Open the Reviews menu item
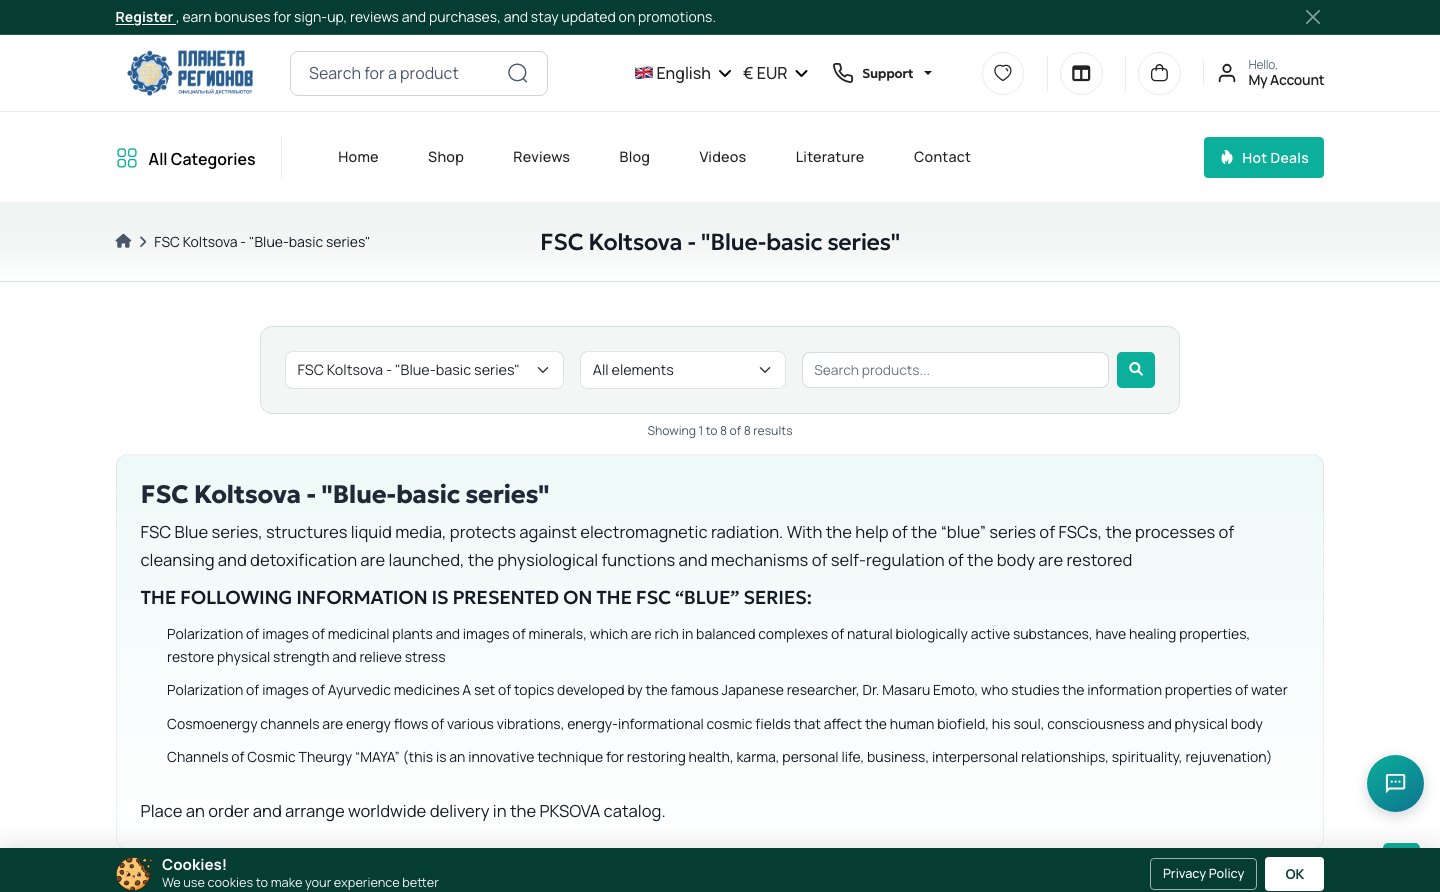Viewport: 1440px width, 892px height. [541, 157]
